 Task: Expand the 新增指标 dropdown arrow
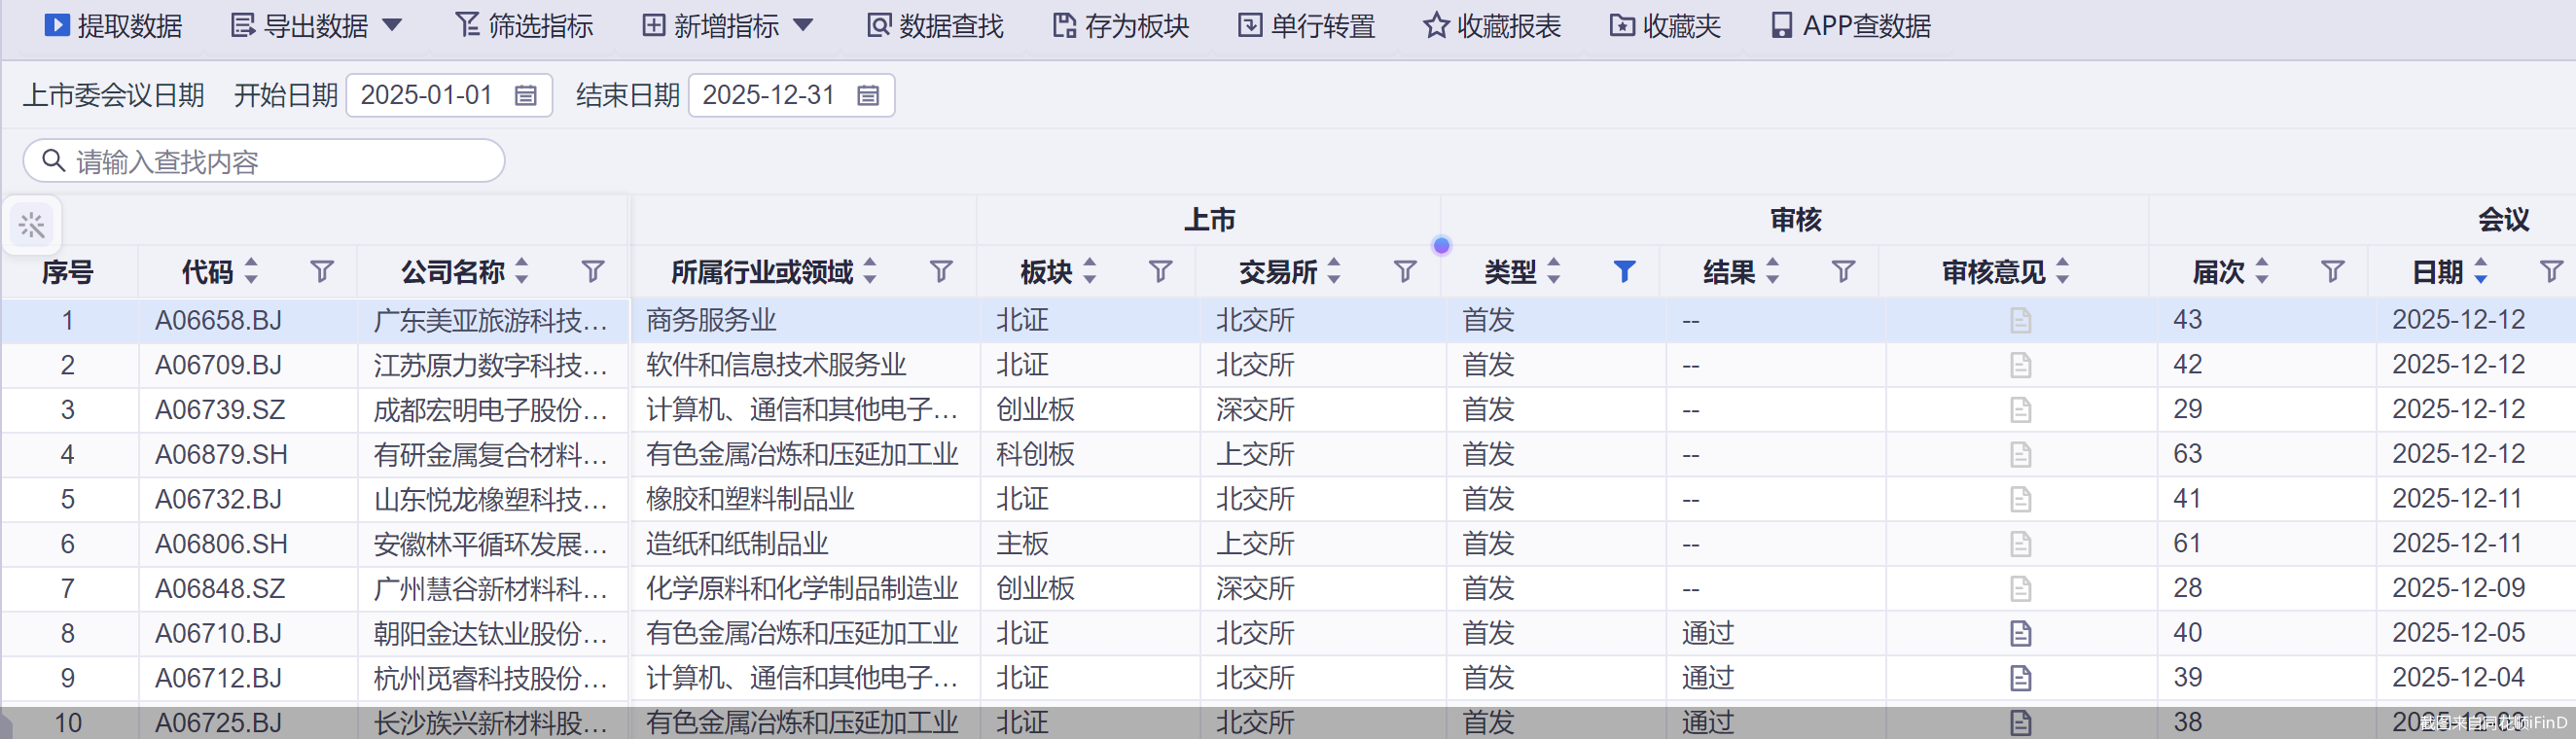[x=803, y=26]
